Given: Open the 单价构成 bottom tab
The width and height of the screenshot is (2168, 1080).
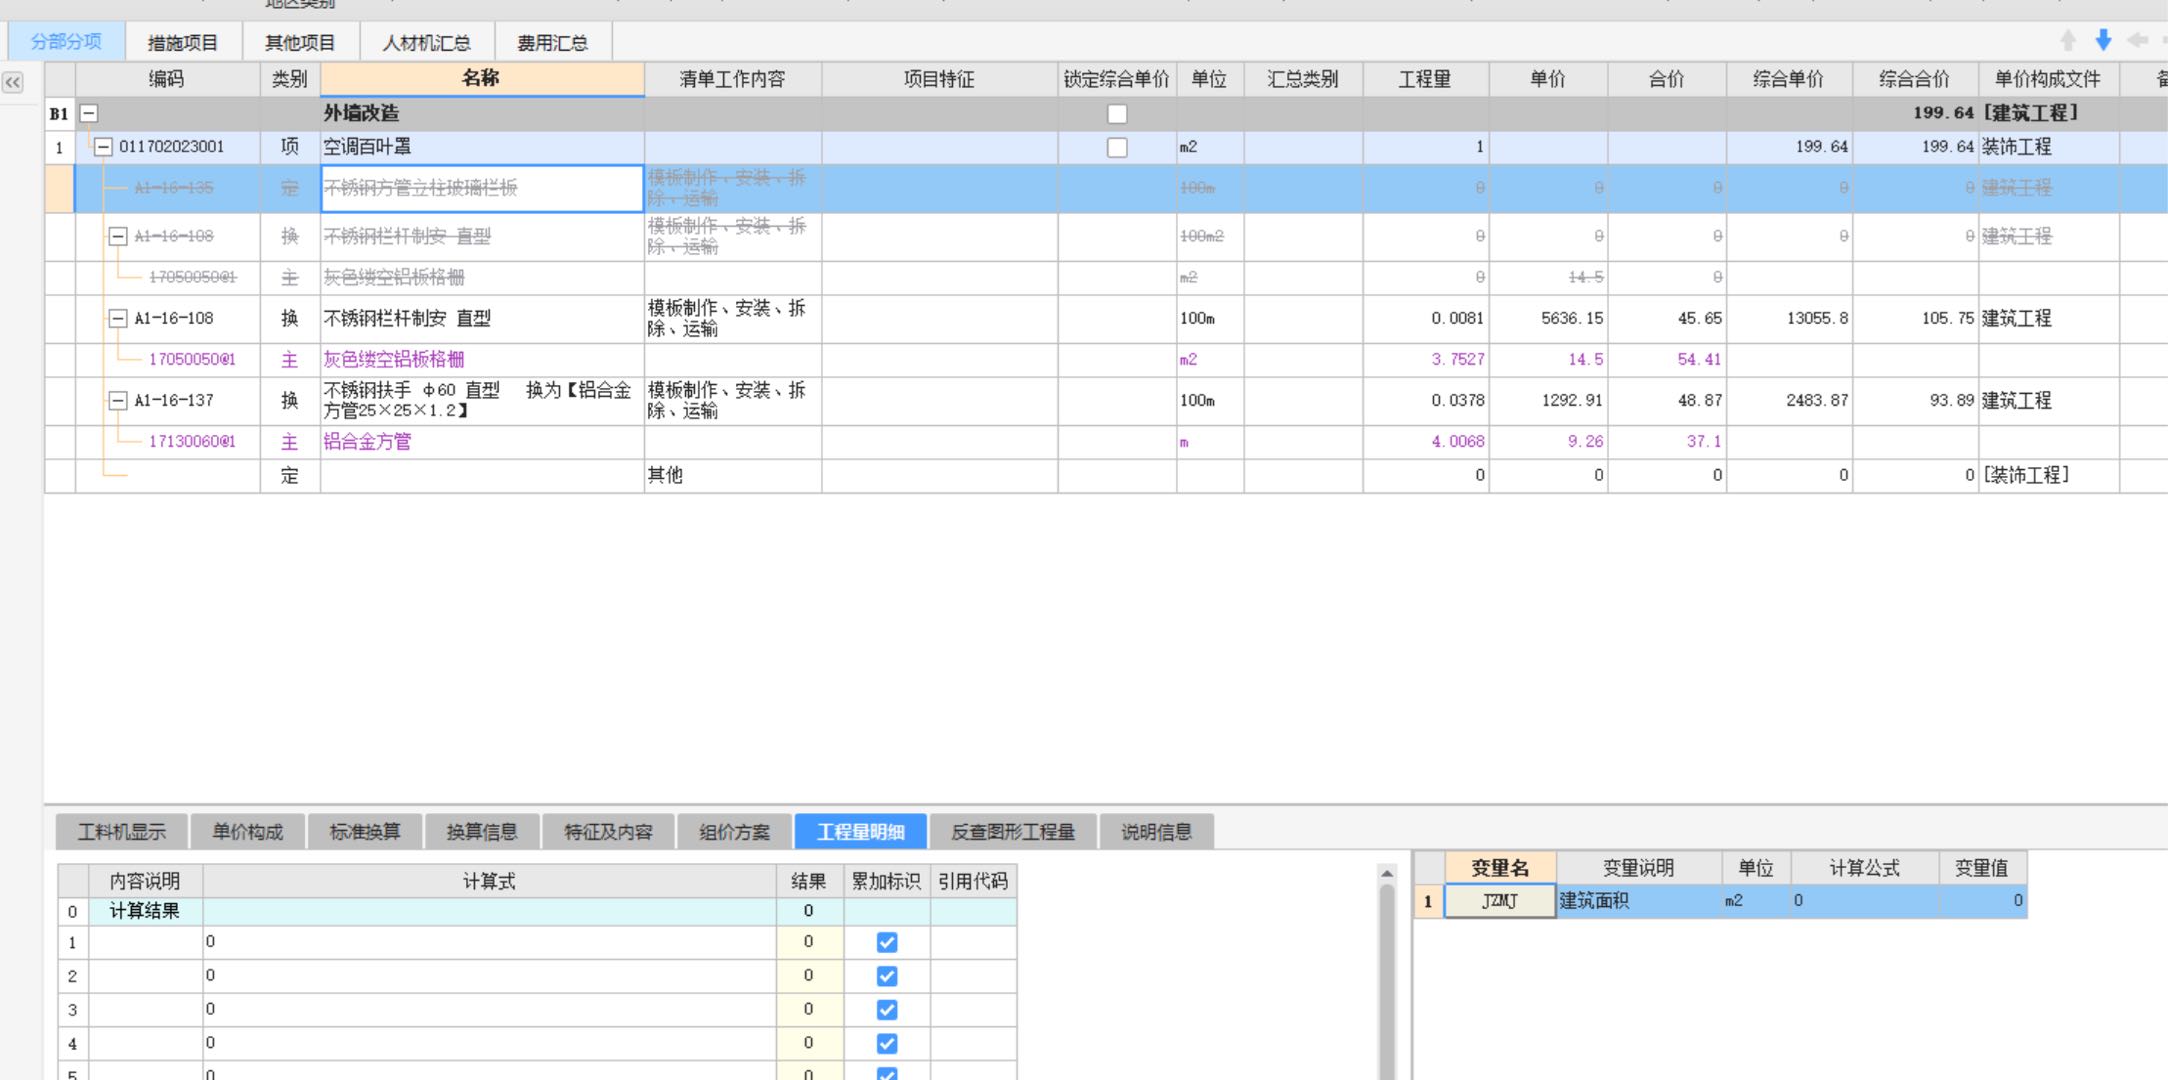Looking at the screenshot, I should [x=248, y=832].
